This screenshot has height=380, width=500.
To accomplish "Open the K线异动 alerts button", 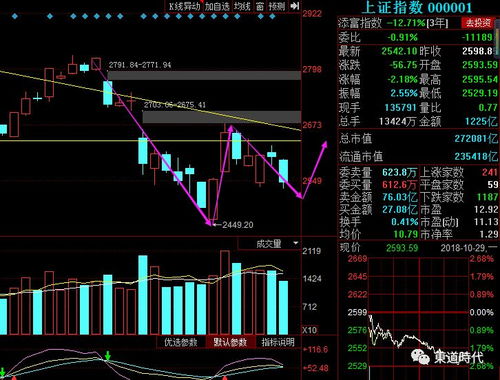I will tap(184, 6).
